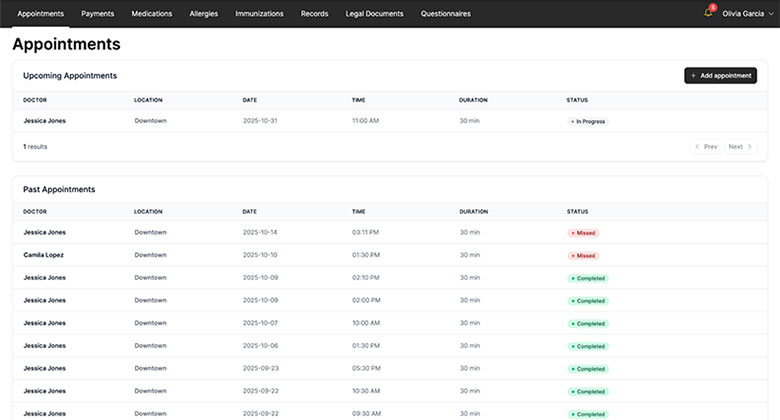
Task: Click the Add appointment button
Action: click(x=720, y=75)
